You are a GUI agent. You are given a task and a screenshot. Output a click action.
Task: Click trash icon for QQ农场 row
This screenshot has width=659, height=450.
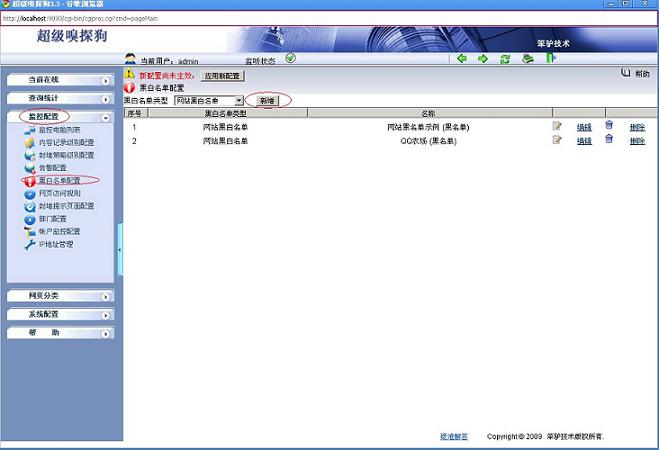609,140
